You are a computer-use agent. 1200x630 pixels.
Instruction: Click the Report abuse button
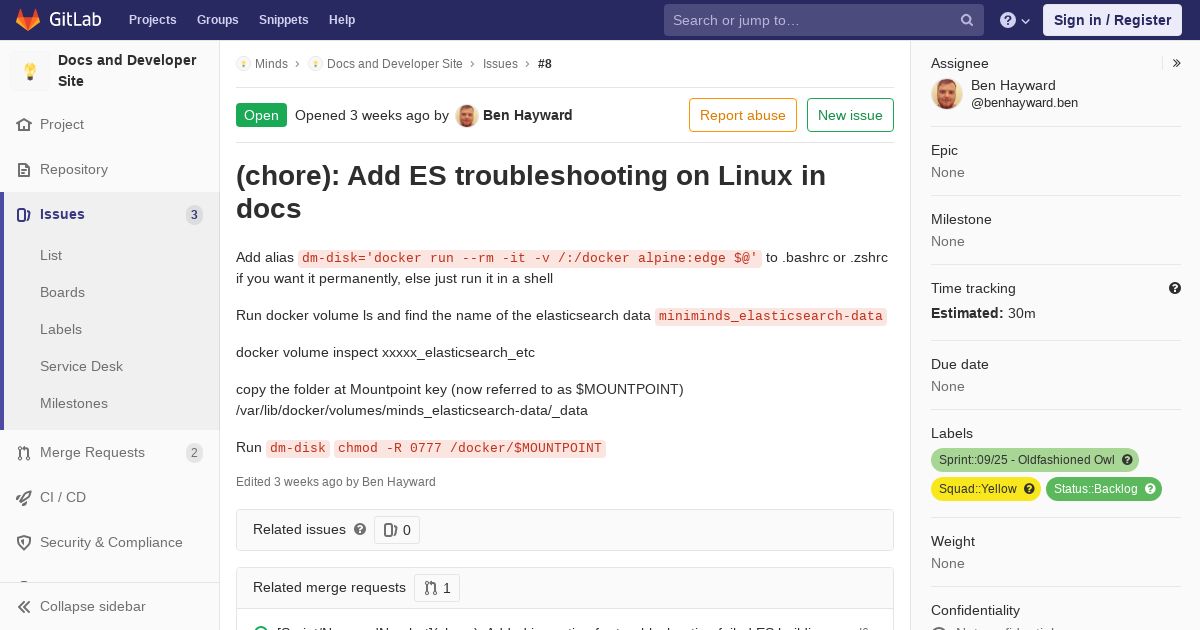tap(743, 115)
